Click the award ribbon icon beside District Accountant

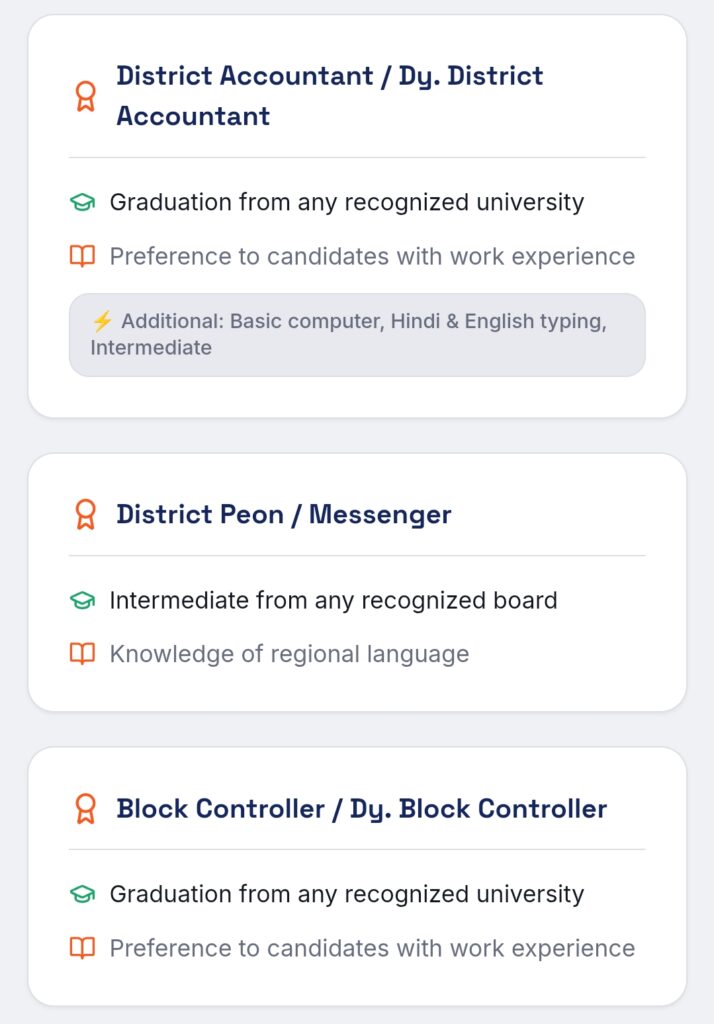86,96
